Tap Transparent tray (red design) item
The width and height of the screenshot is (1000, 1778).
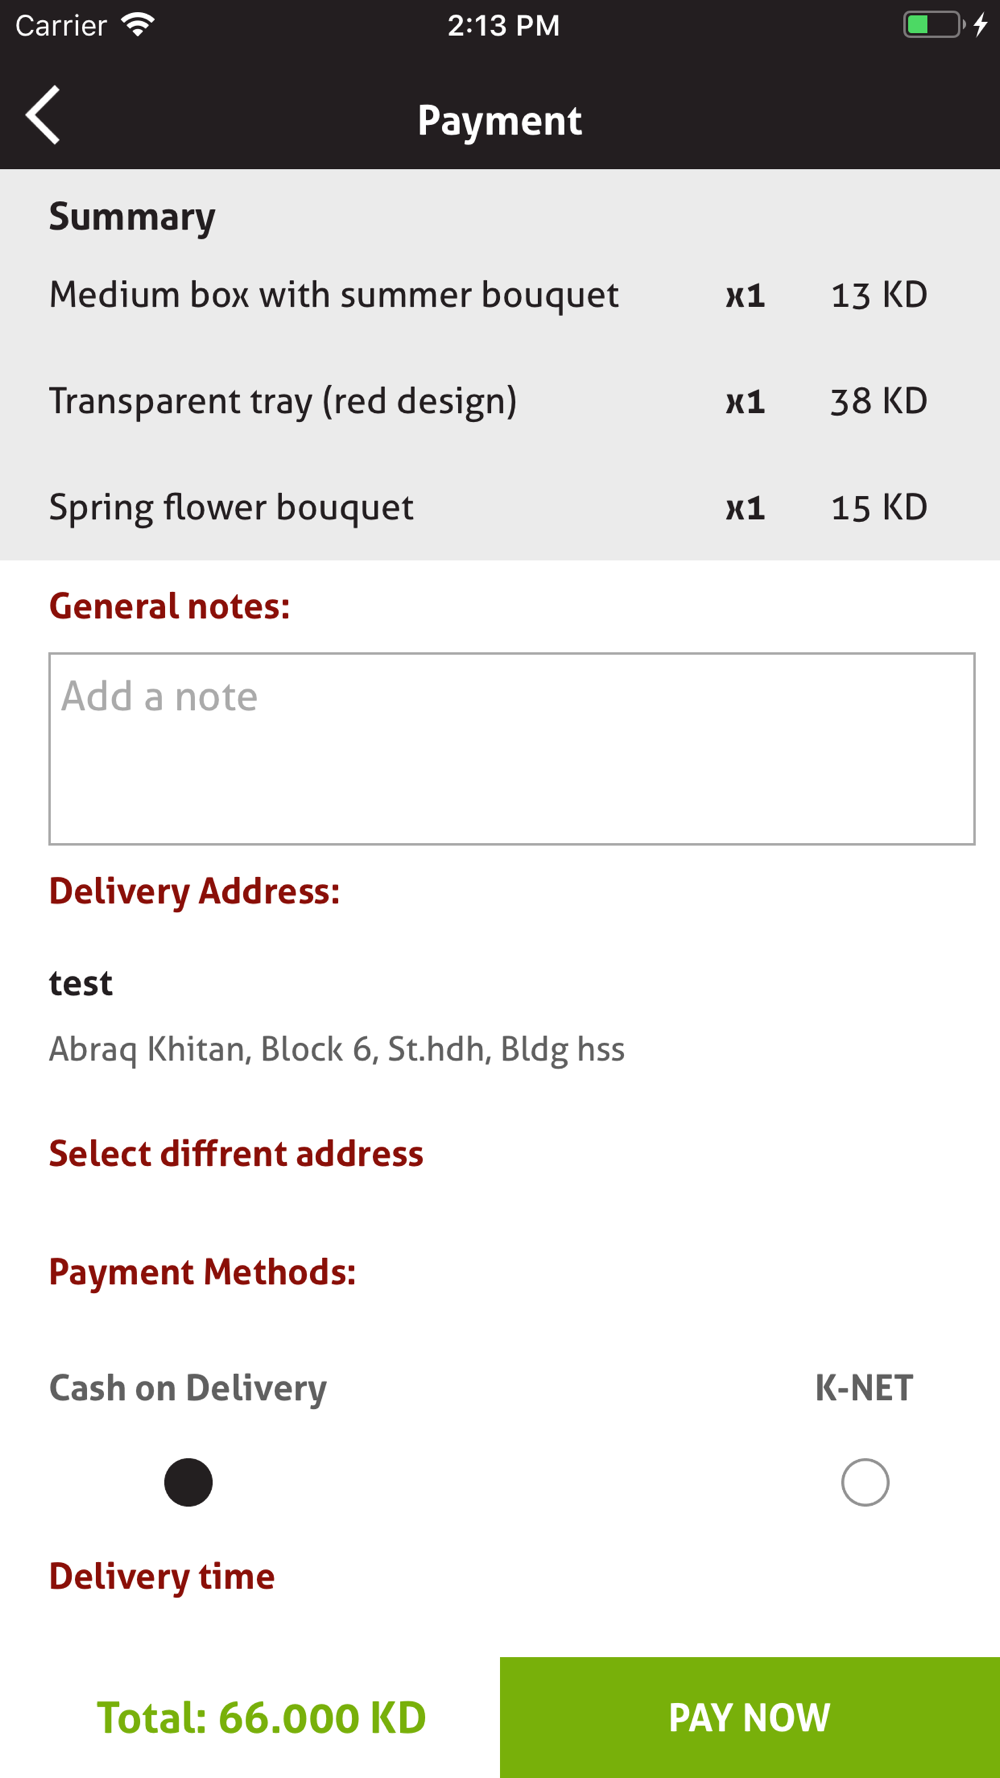[x=283, y=401]
